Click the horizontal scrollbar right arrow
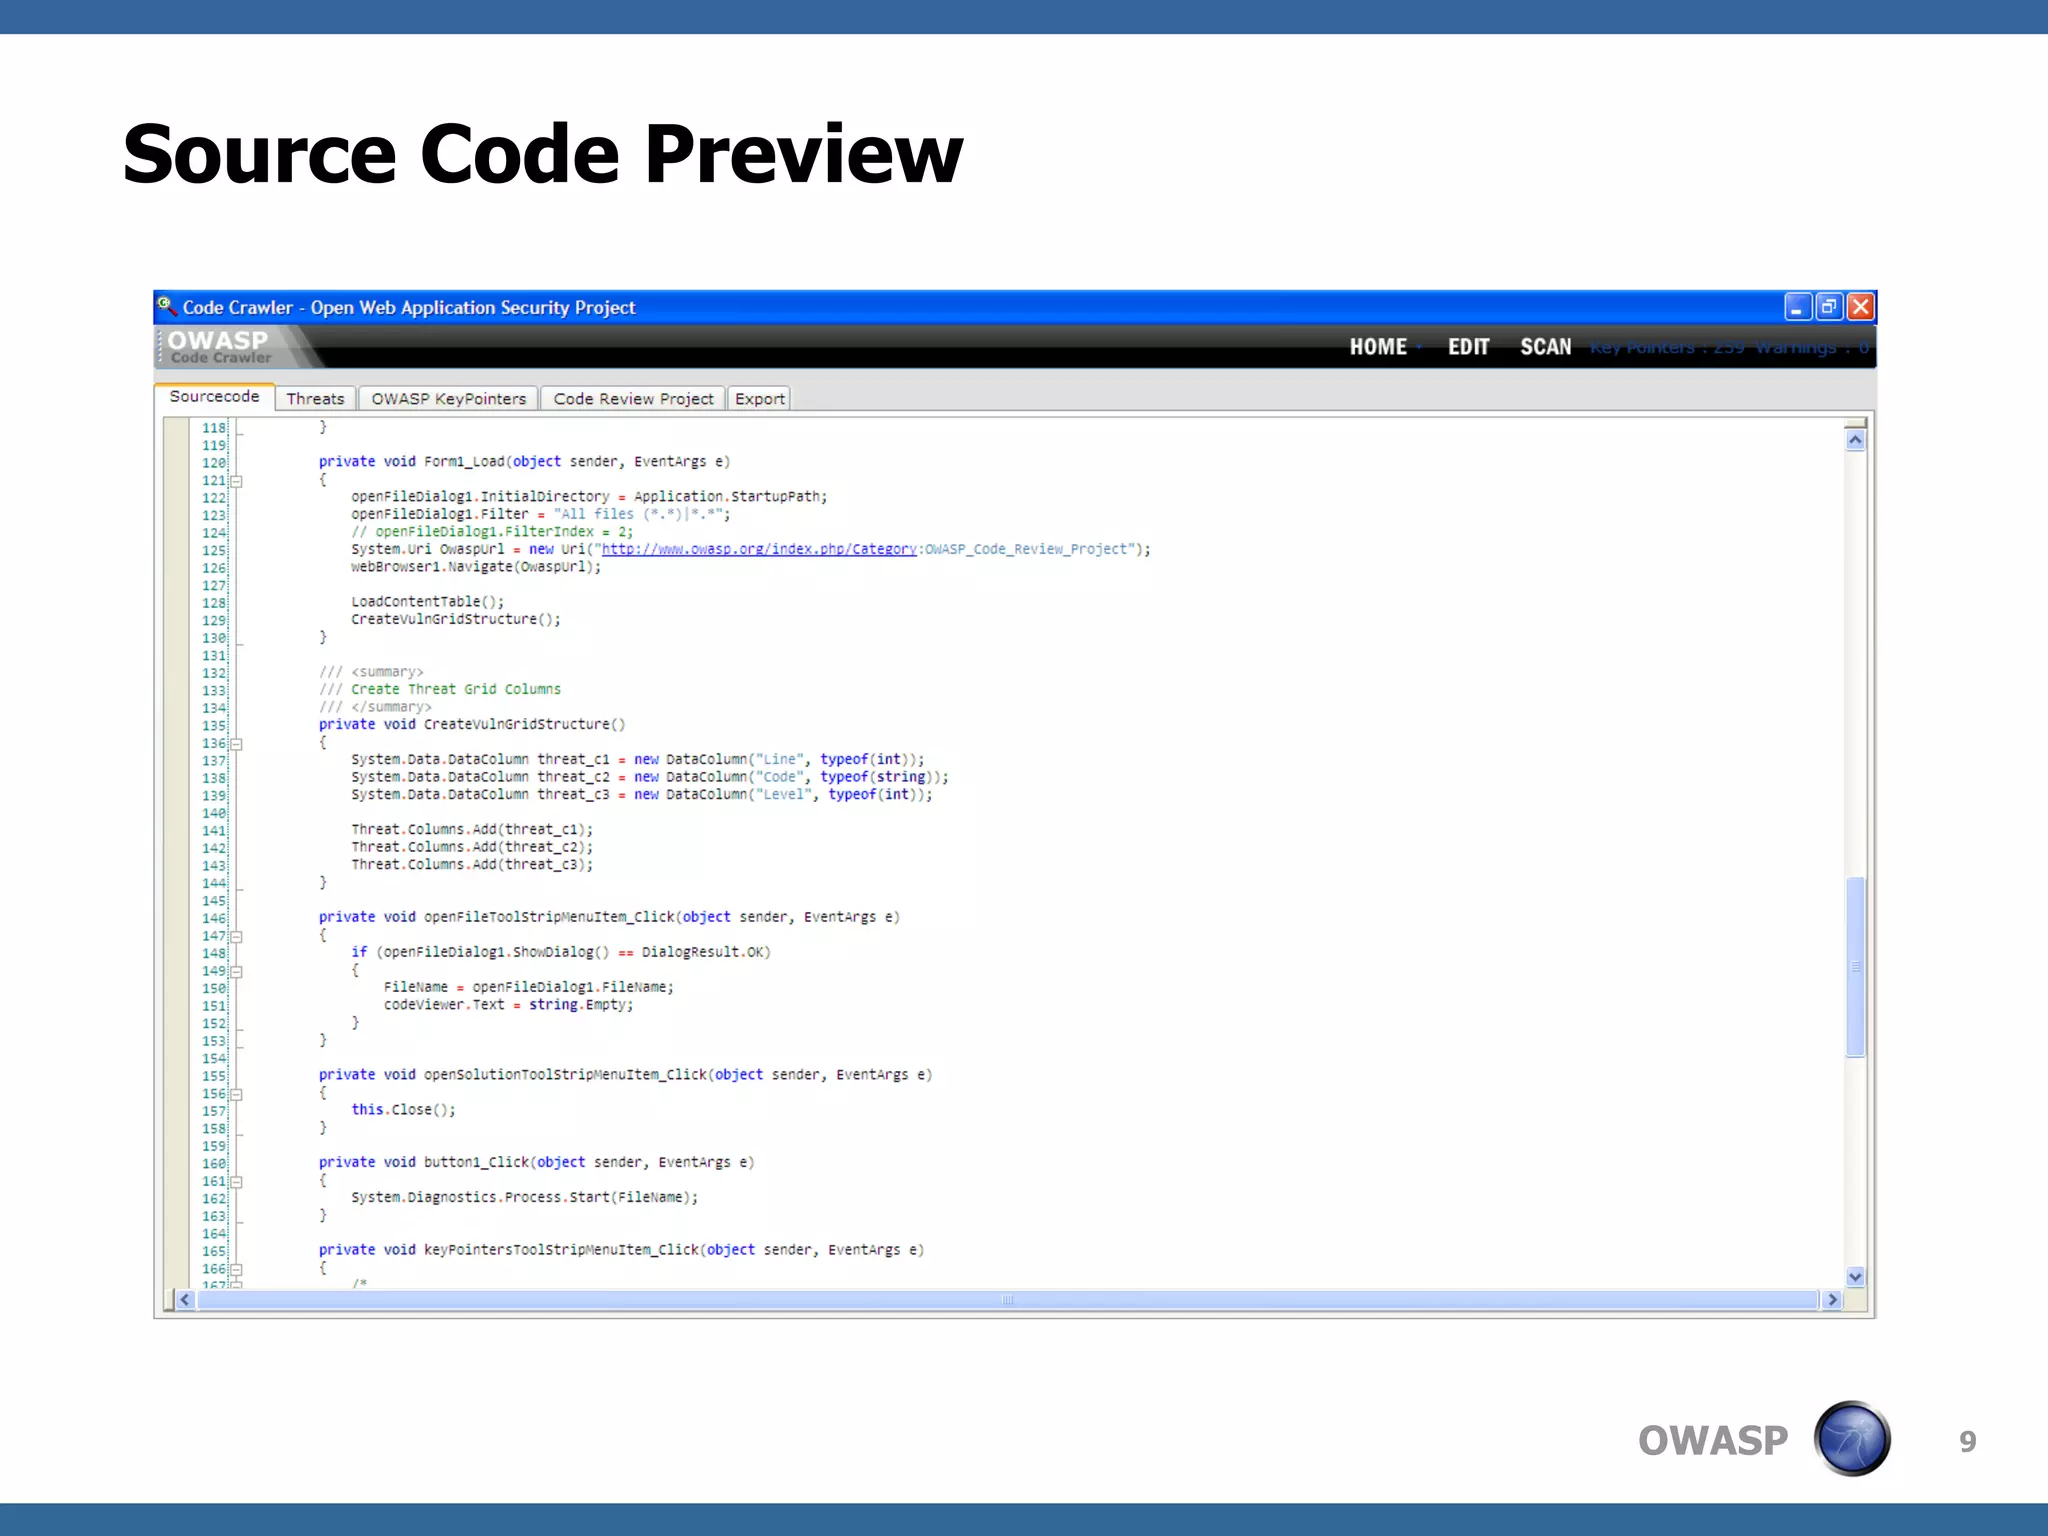Image resolution: width=2048 pixels, height=1536 pixels. pos(1832,1300)
